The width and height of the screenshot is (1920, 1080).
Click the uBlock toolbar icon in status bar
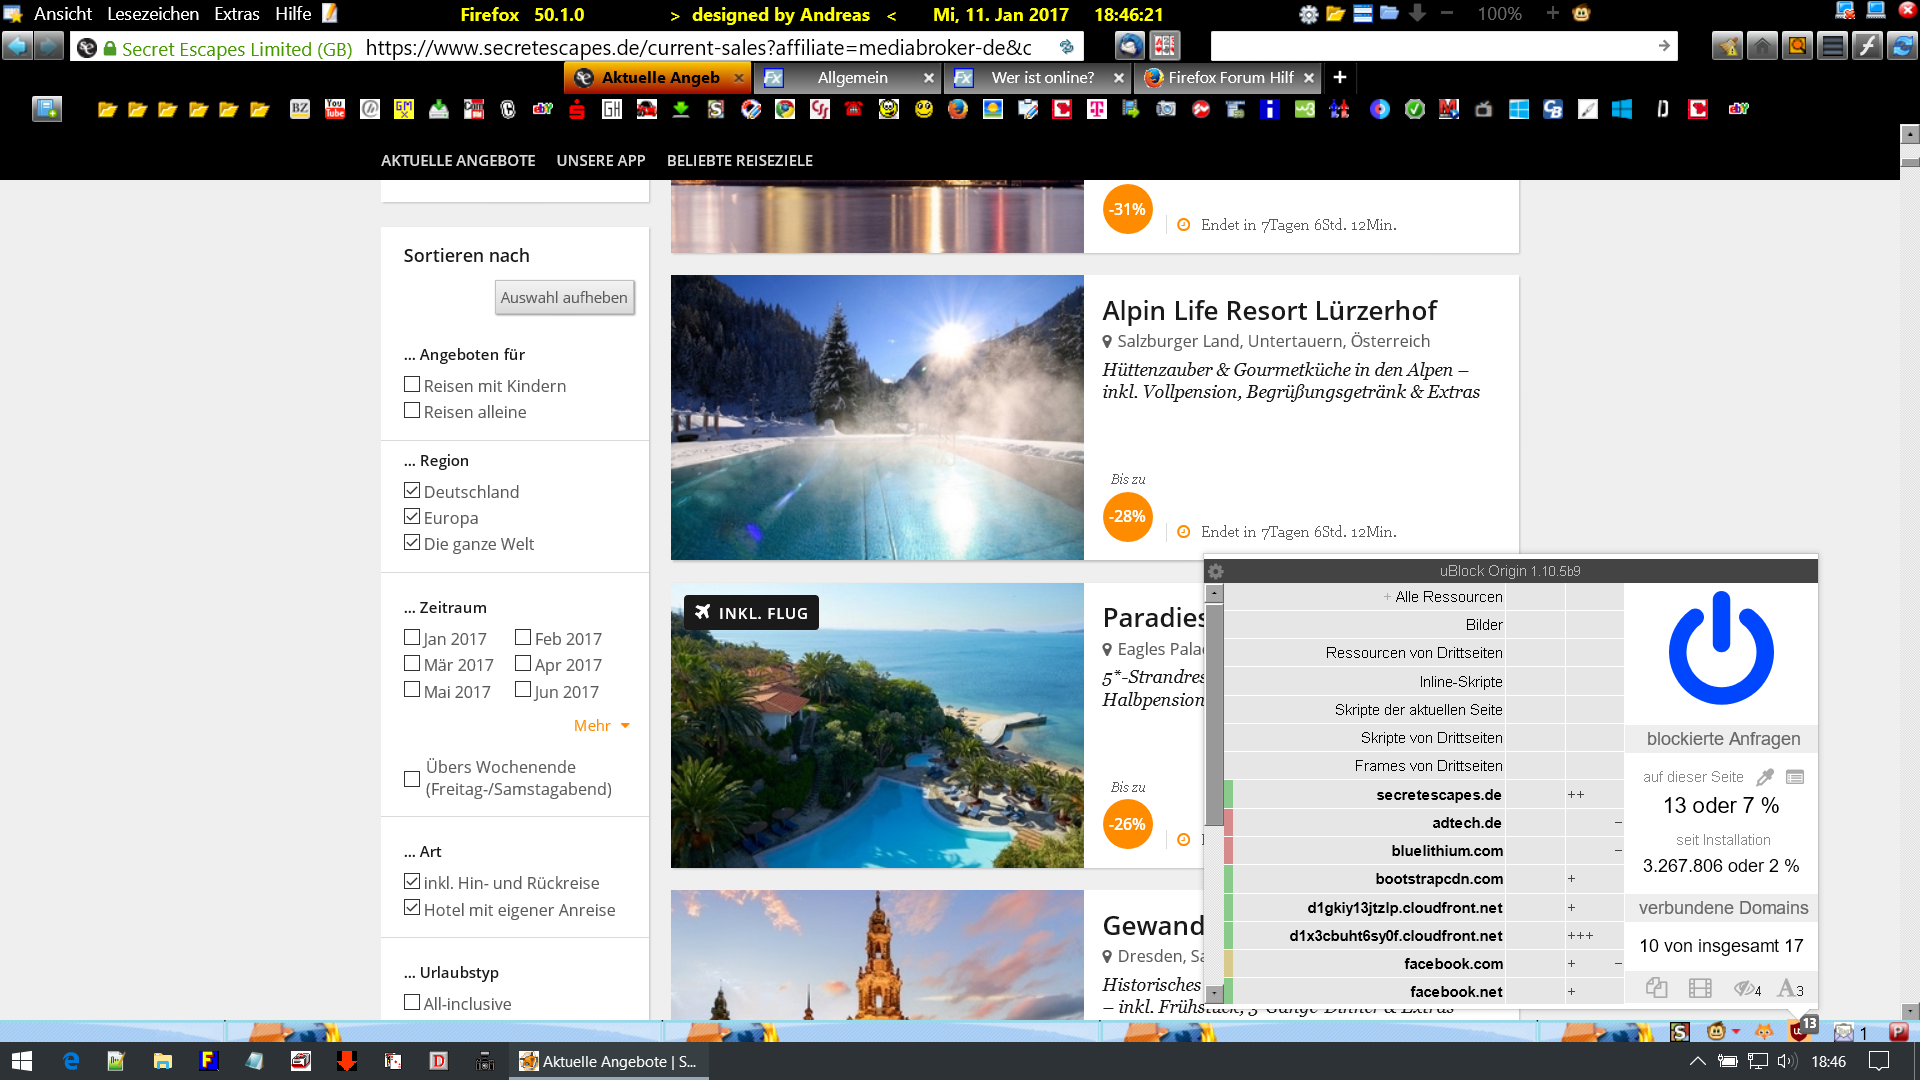coord(1799,1031)
